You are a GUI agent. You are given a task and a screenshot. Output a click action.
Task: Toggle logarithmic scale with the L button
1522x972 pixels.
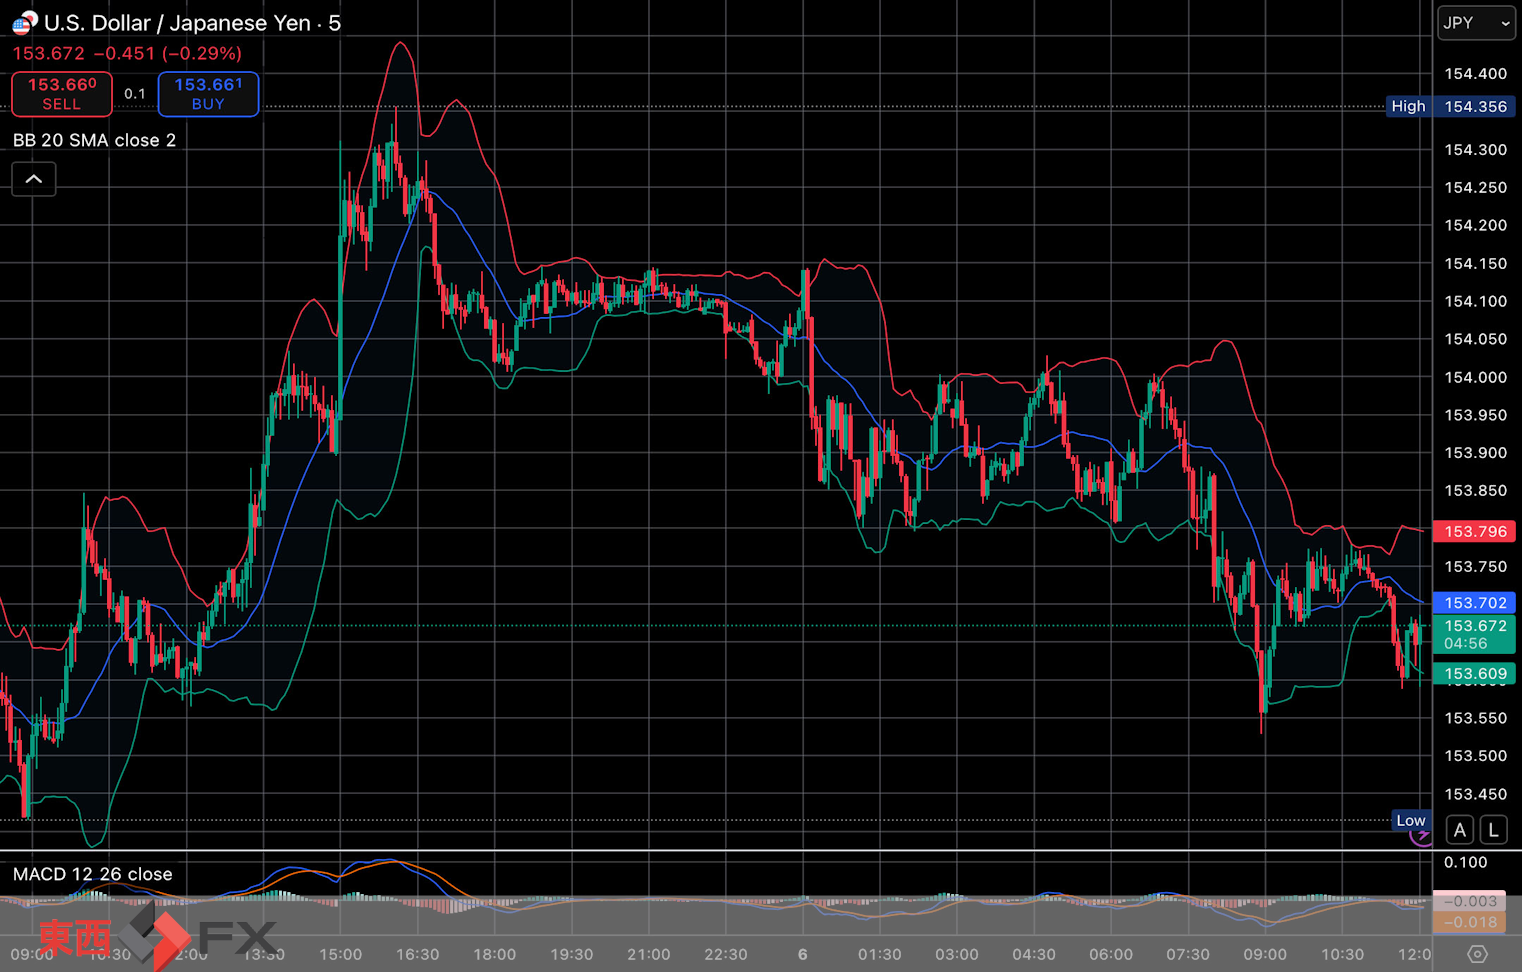pyautogui.click(x=1493, y=830)
